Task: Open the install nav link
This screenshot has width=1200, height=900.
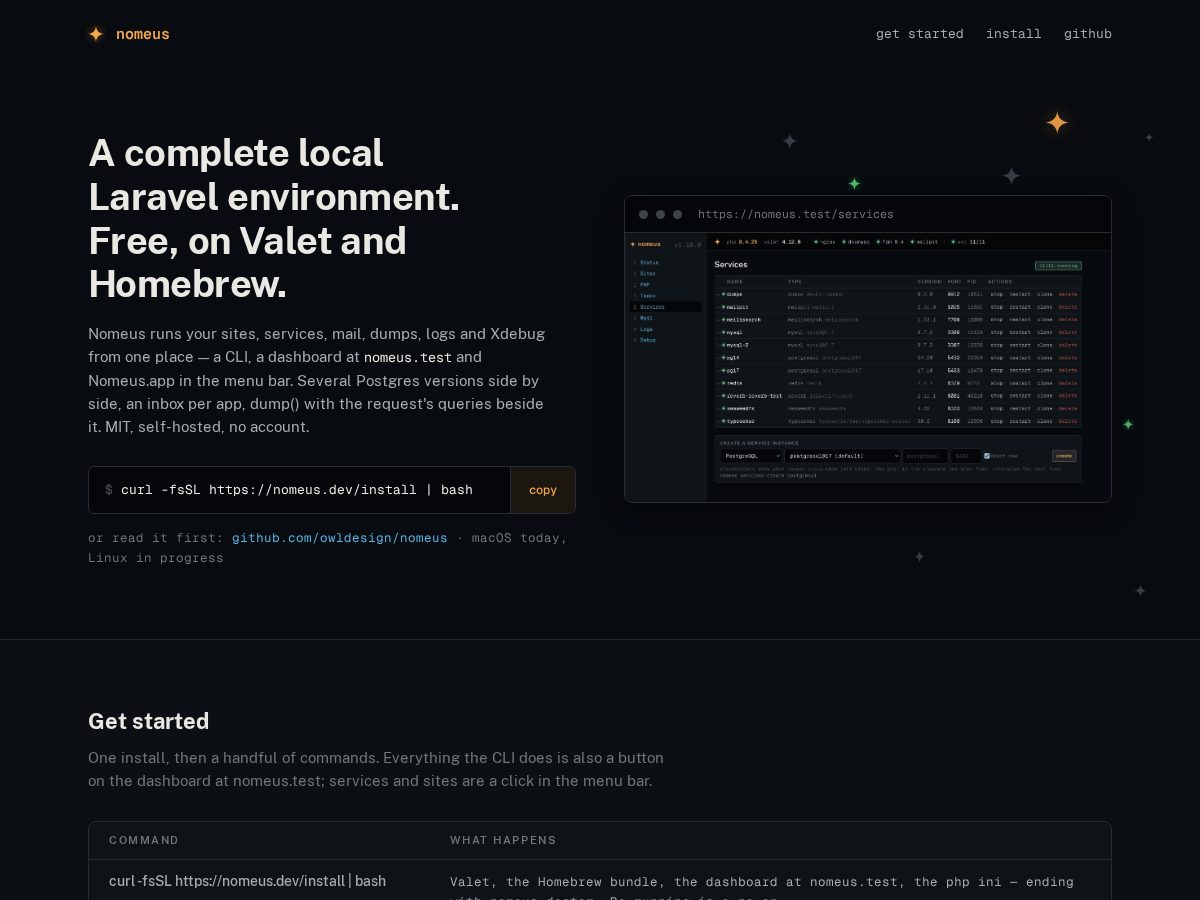Action: point(1014,34)
